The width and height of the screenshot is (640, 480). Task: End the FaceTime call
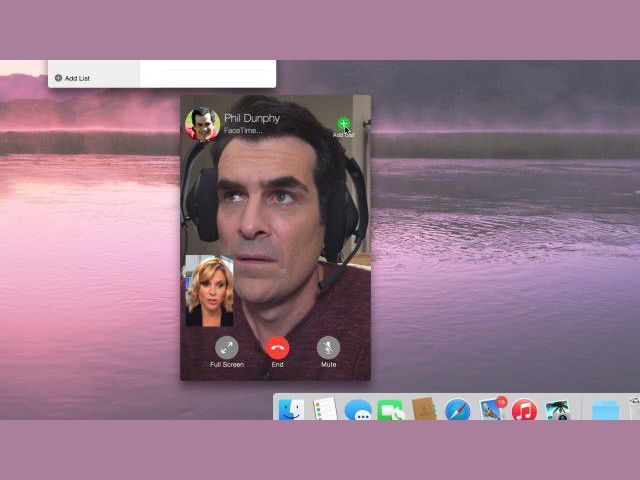point(278,348)
